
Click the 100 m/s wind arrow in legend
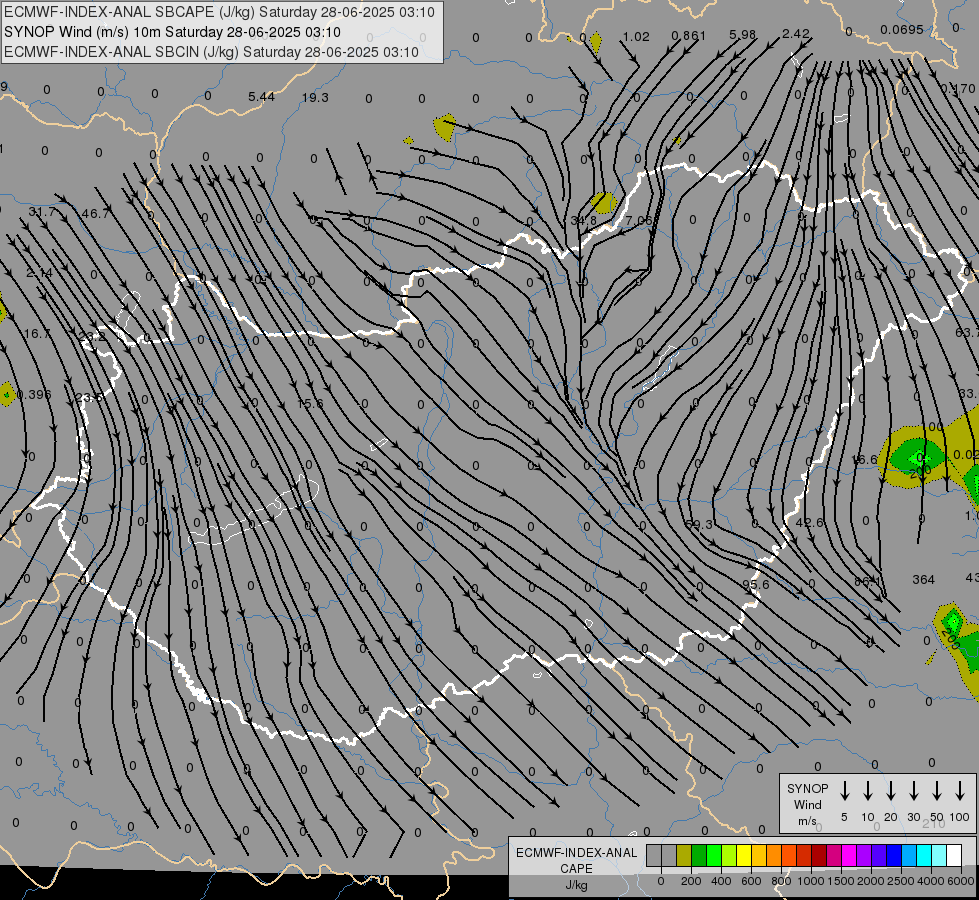[960, 791]
